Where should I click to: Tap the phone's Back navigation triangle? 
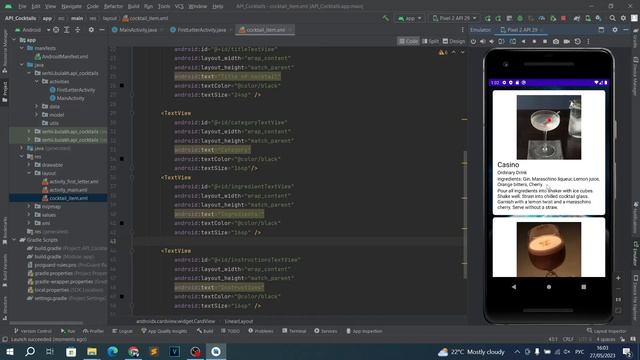514,287
